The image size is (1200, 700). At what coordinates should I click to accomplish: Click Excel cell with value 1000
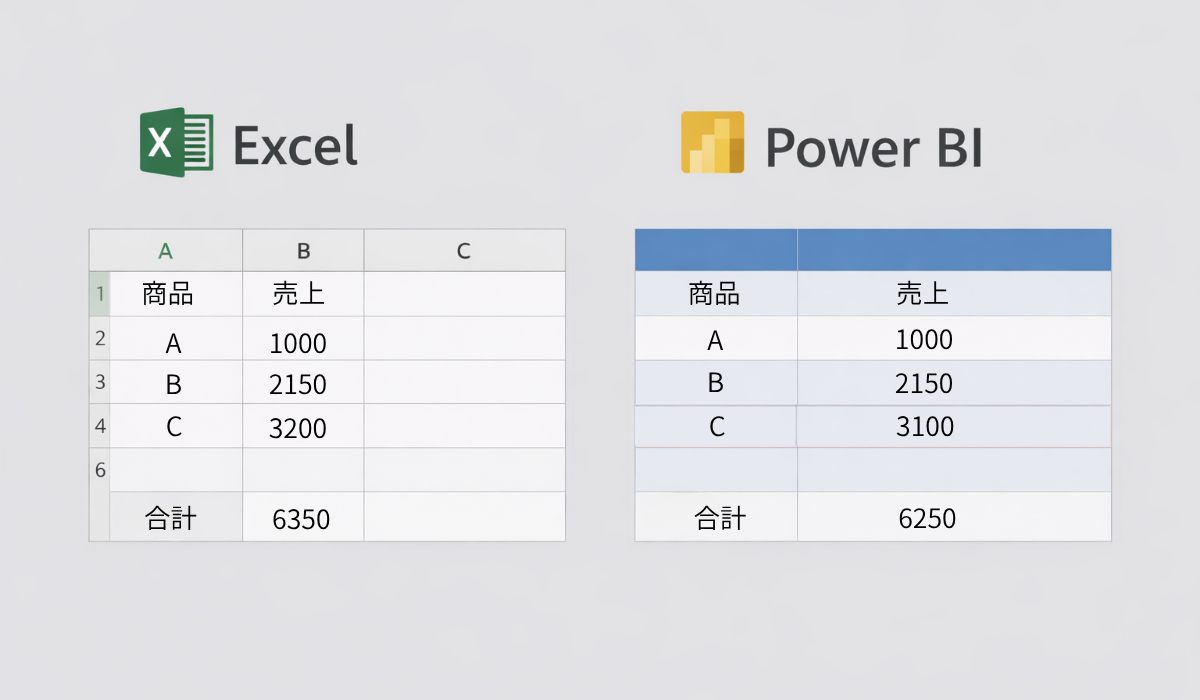303,339
